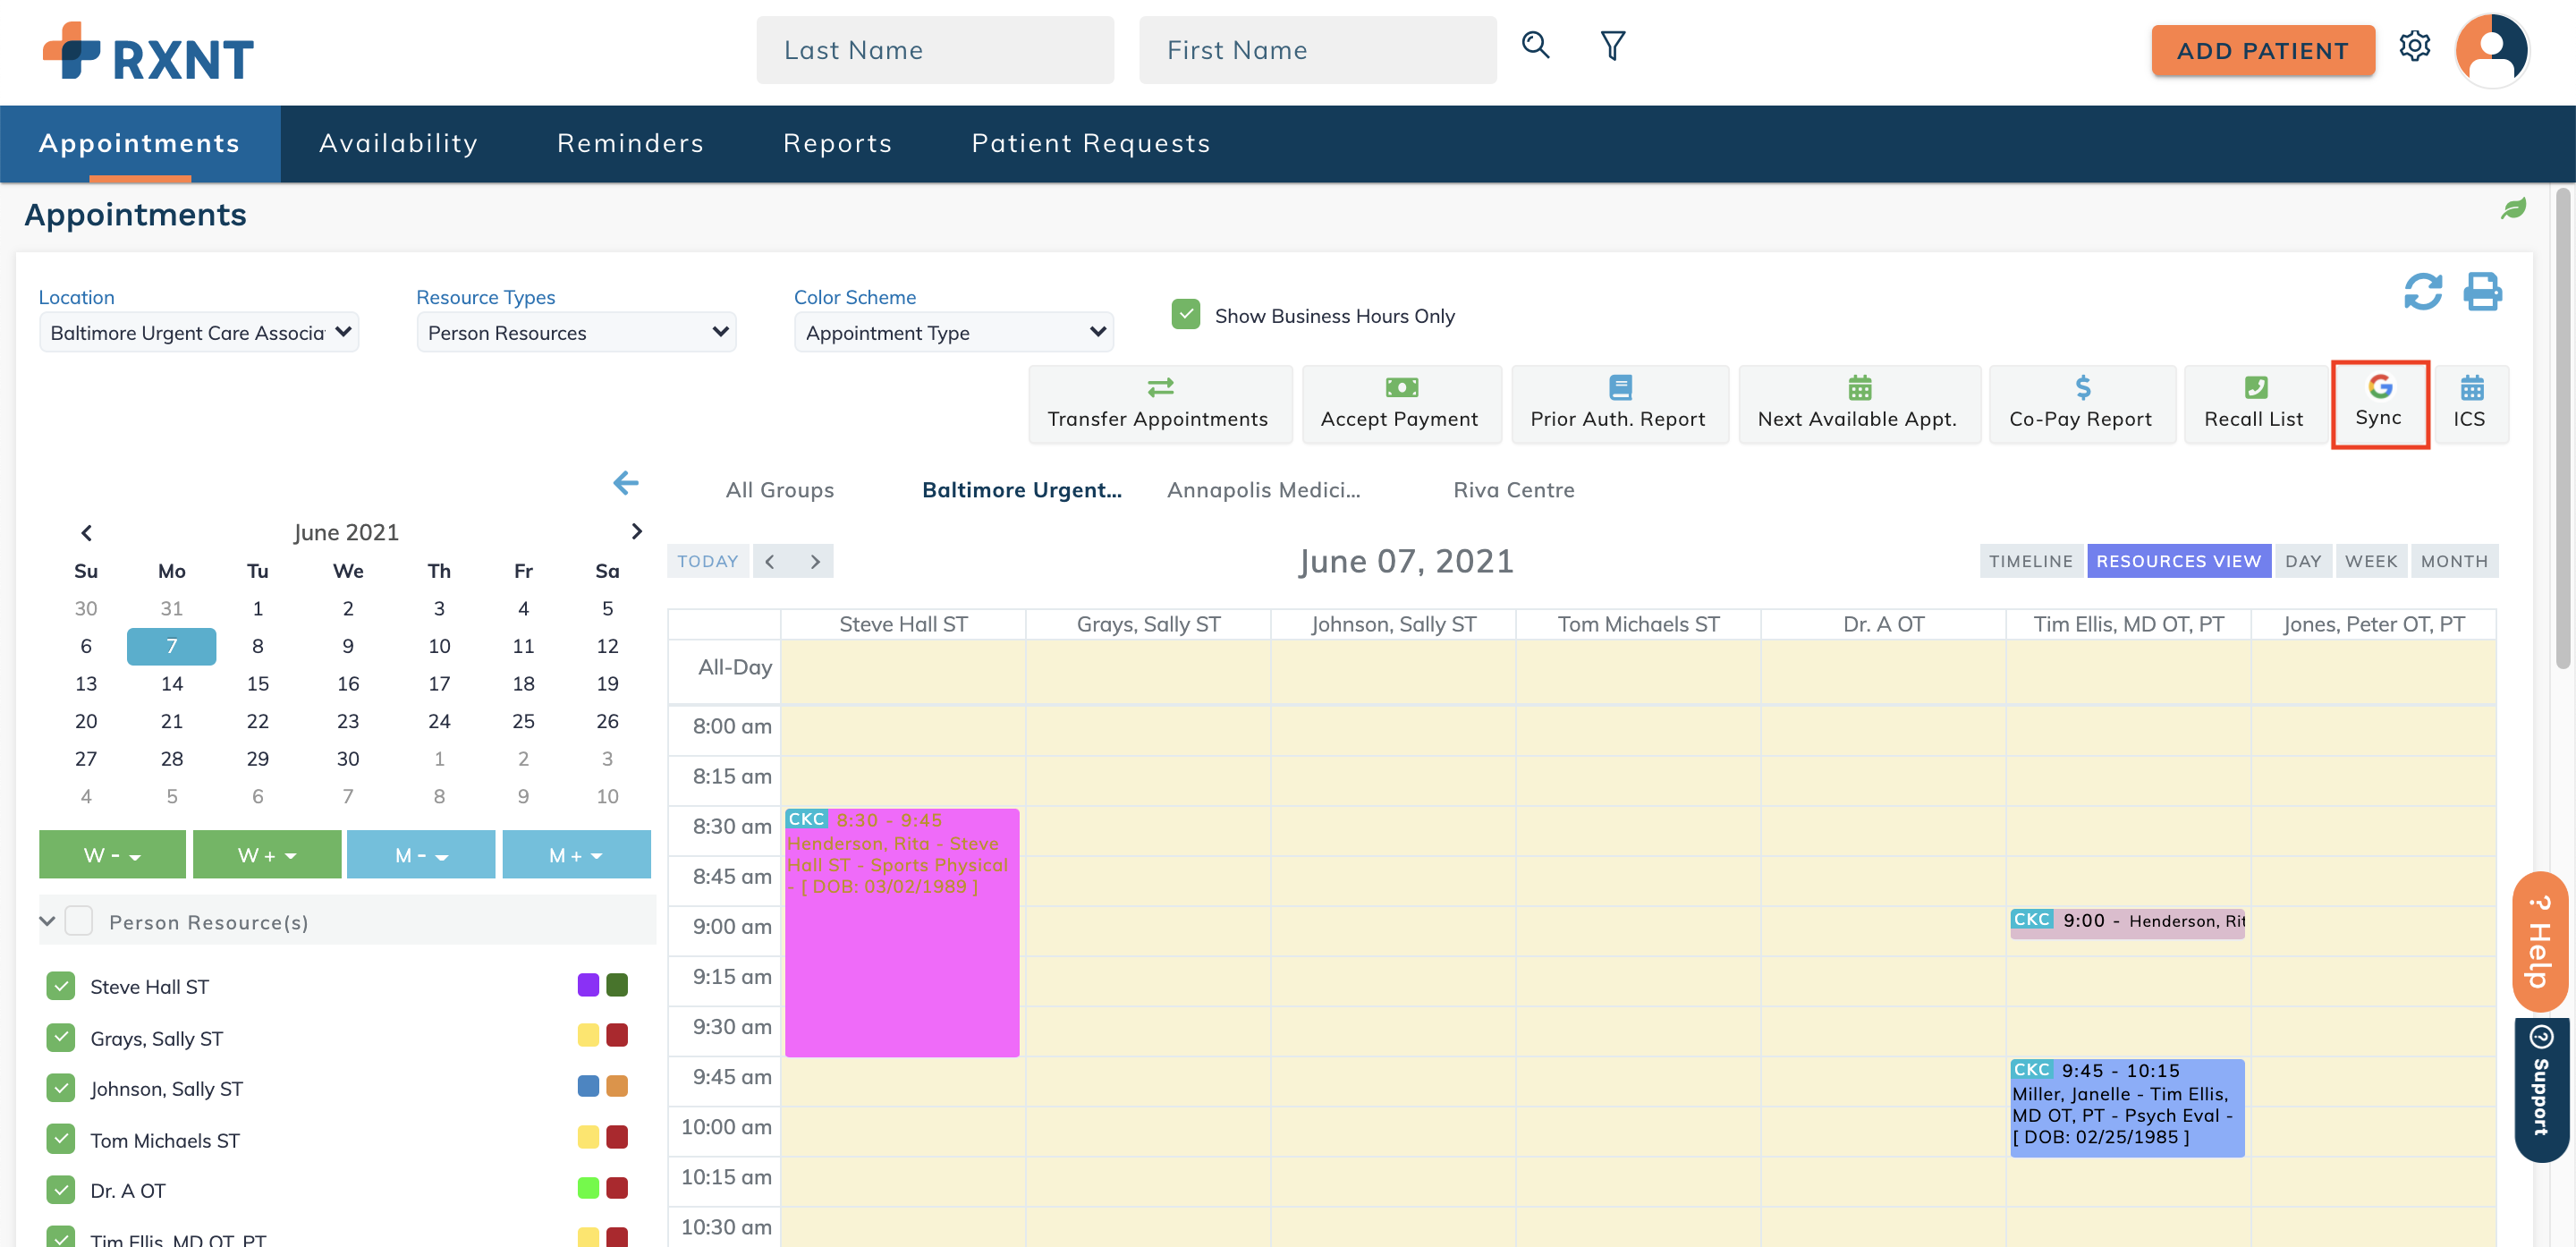Select the Annapolis Medici... group tab
Viewport: 2576px width, 1247px height.
(1263, 490)
